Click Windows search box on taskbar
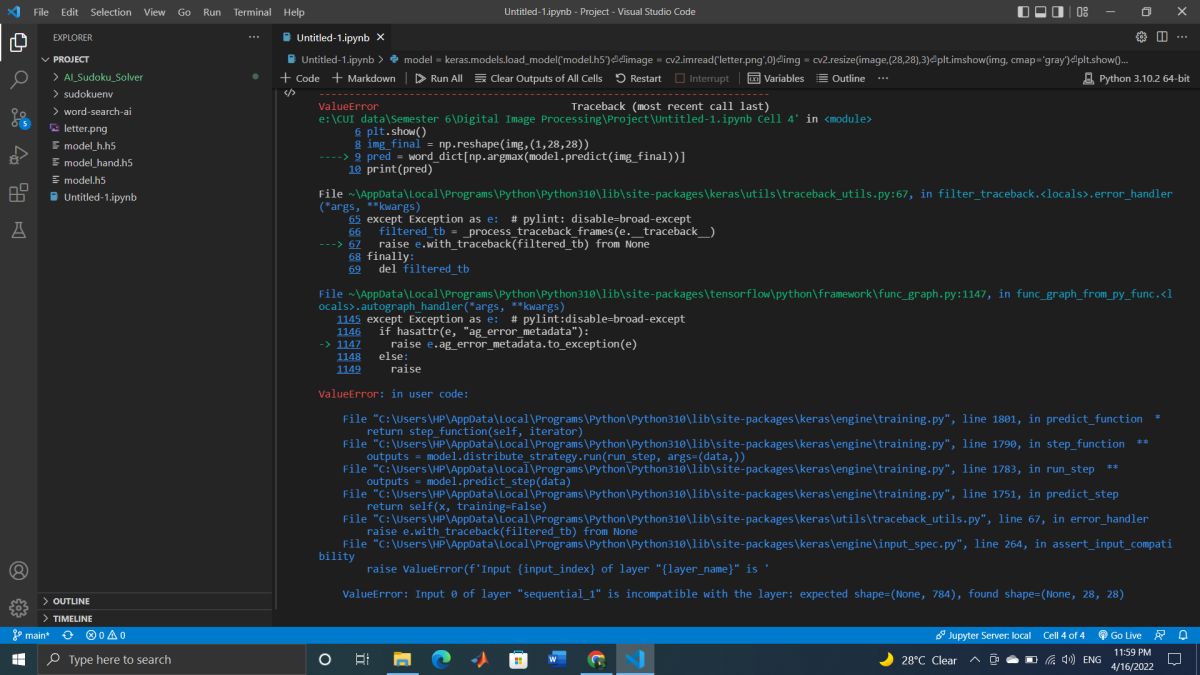The height and width of the screenshot is (675, 1200). click(x=174, y=660)
